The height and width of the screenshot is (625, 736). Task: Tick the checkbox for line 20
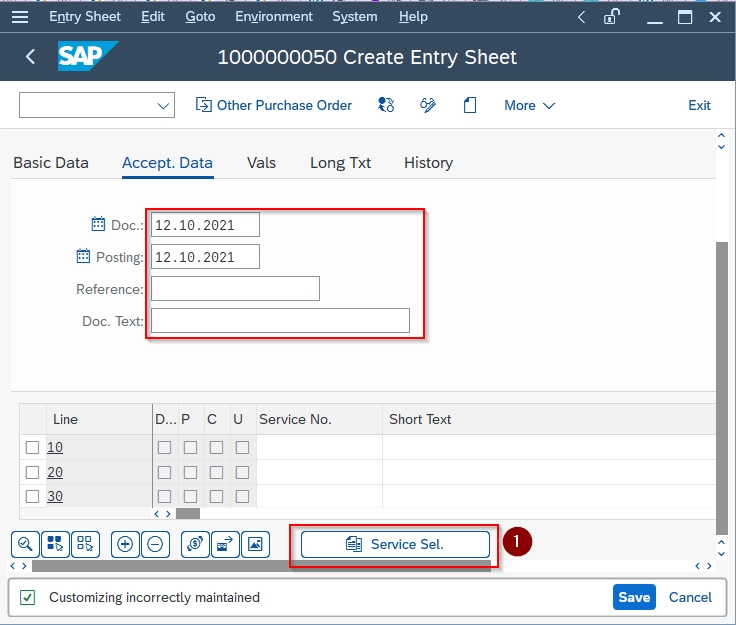click(33, 472)
